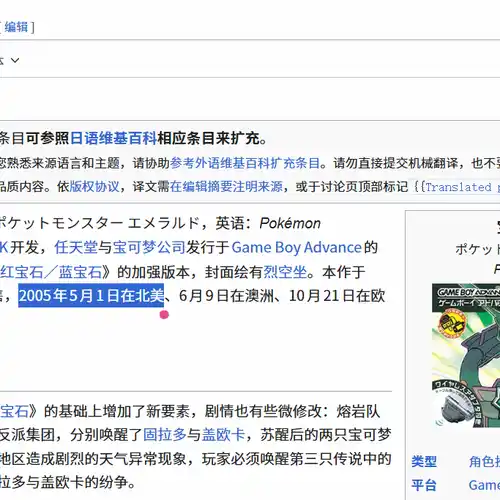The height and width of the screenshot is (500, 500).
Task: Click the Japanese title ポケットモンスター エメラルド
Action: click(x=100, y=223)
